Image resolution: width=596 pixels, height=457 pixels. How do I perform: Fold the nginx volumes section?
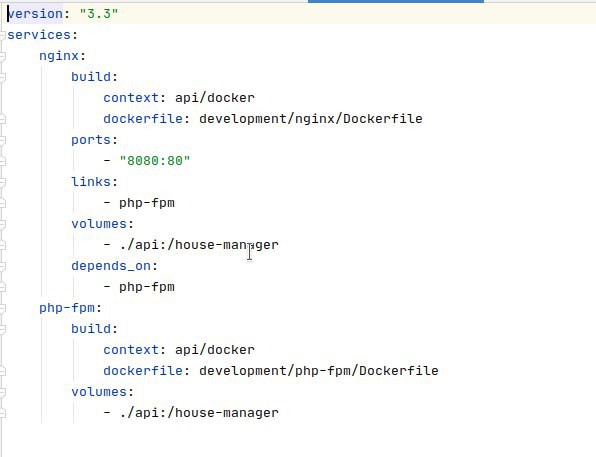point(2,224)
